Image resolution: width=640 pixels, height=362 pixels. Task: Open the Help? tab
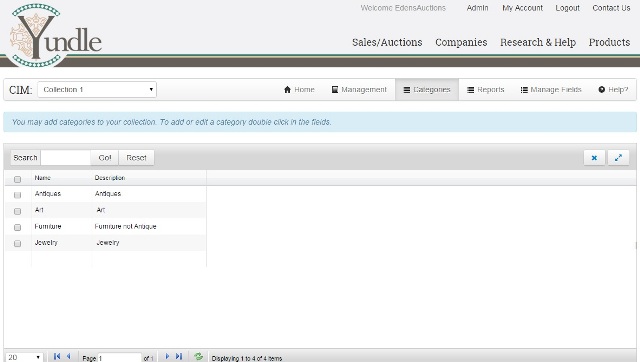pyautogui.click(x=613, y=89)
